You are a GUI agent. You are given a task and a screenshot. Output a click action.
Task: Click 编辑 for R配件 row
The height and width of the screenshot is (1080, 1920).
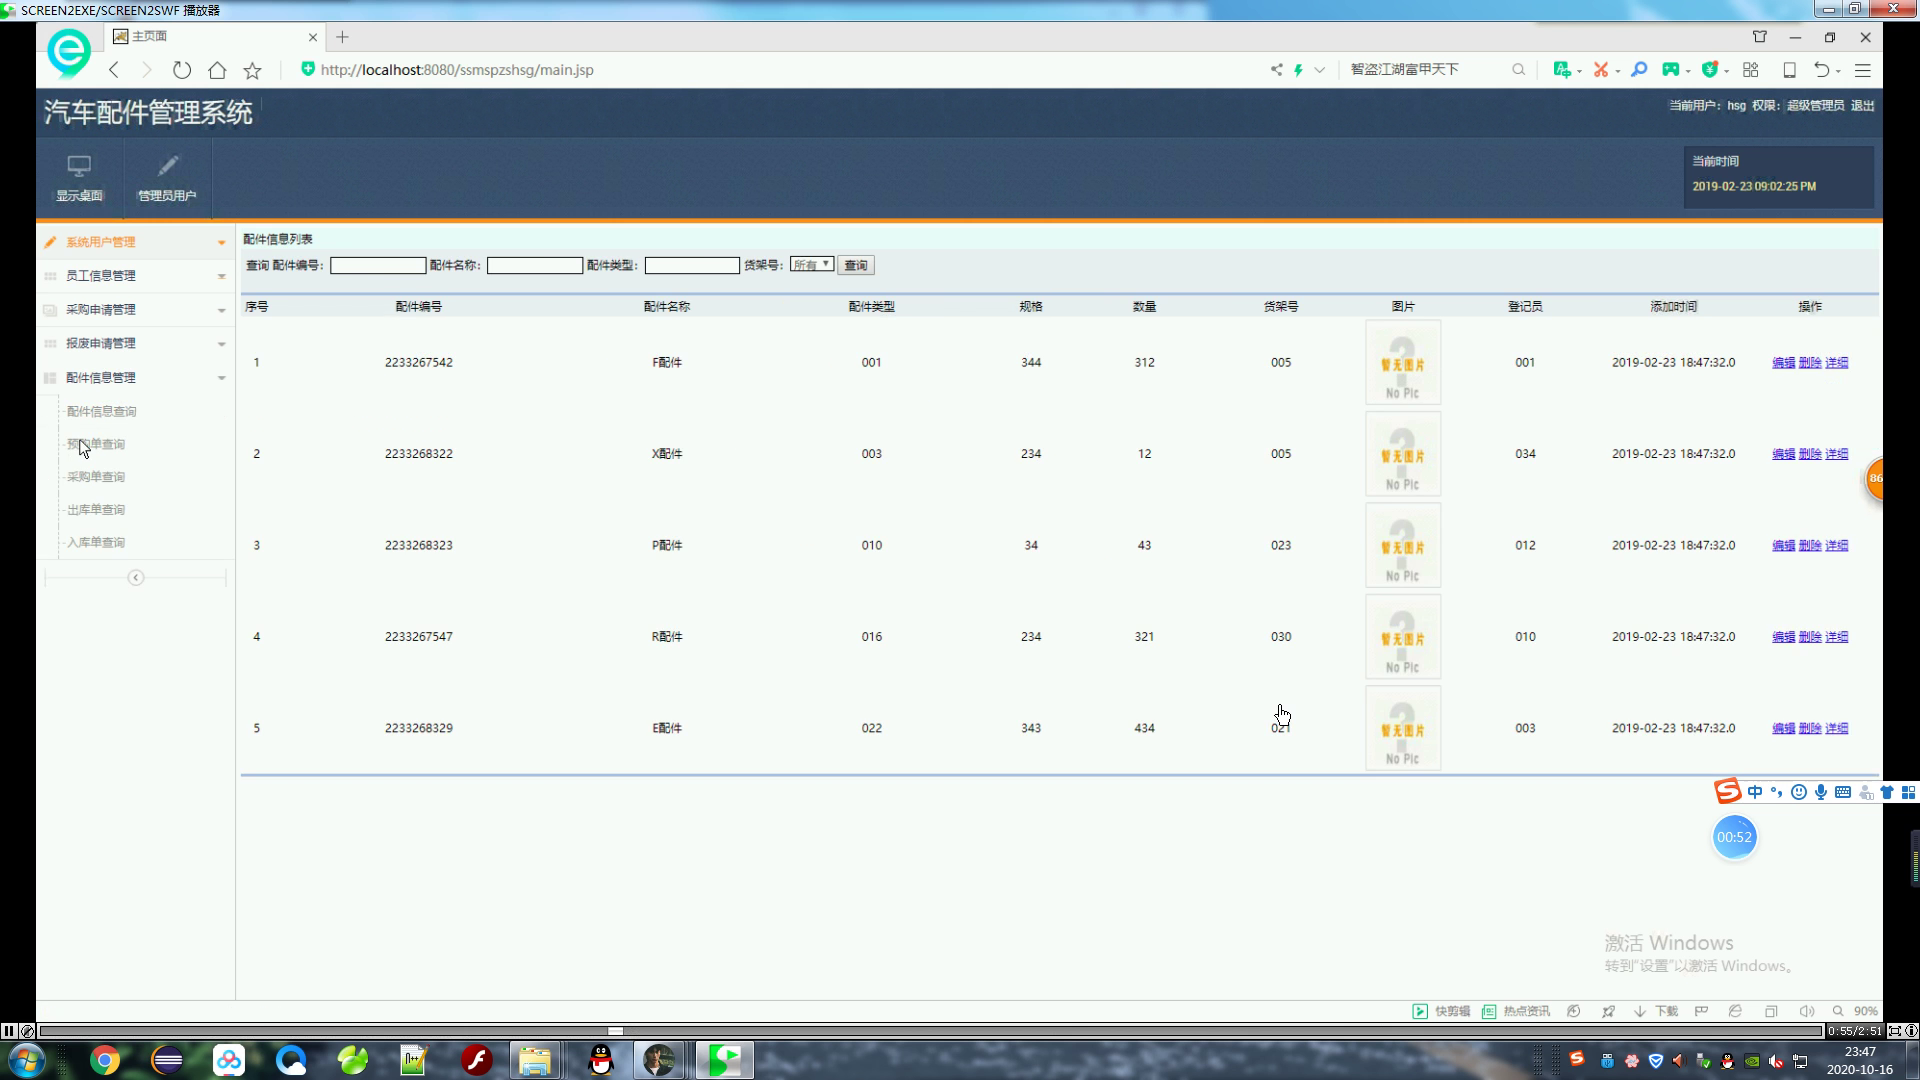[x=1783, y=637]
